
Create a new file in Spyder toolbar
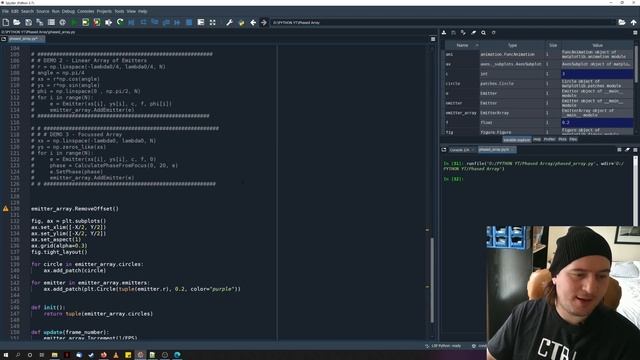point(6,22)
